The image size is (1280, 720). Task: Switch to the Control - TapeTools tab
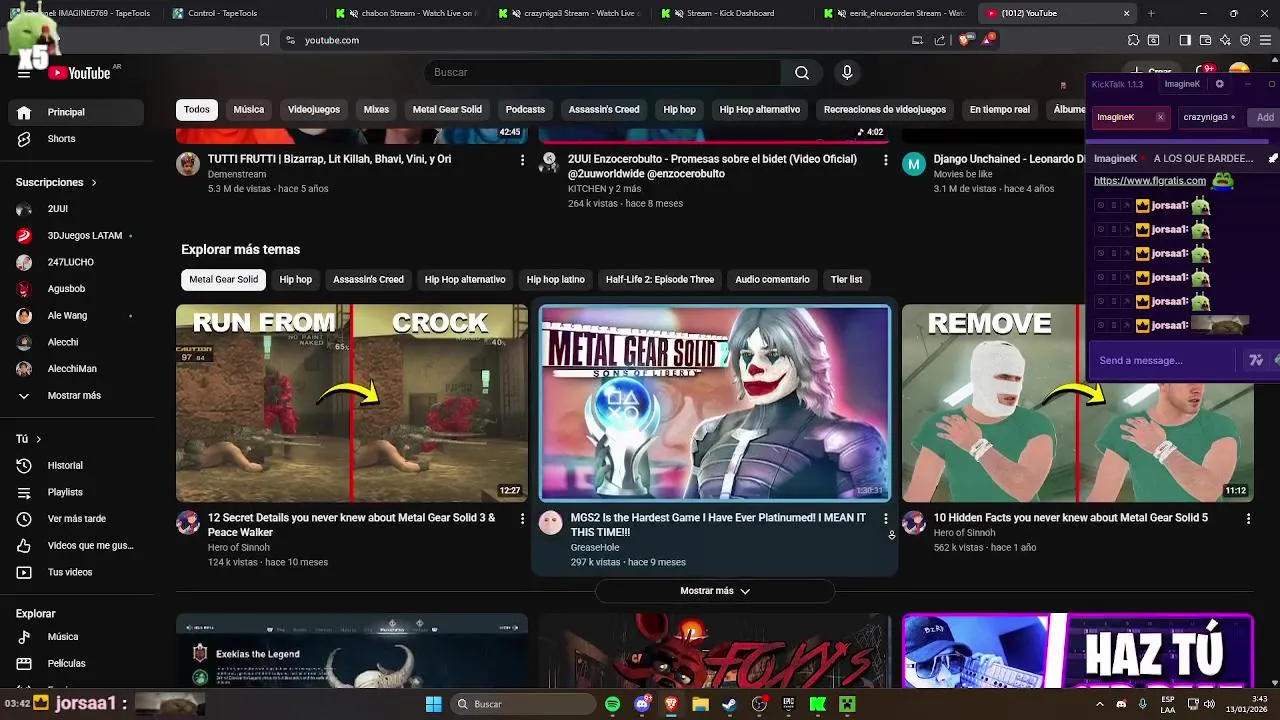pyautogui.click(x=241, y=13)
